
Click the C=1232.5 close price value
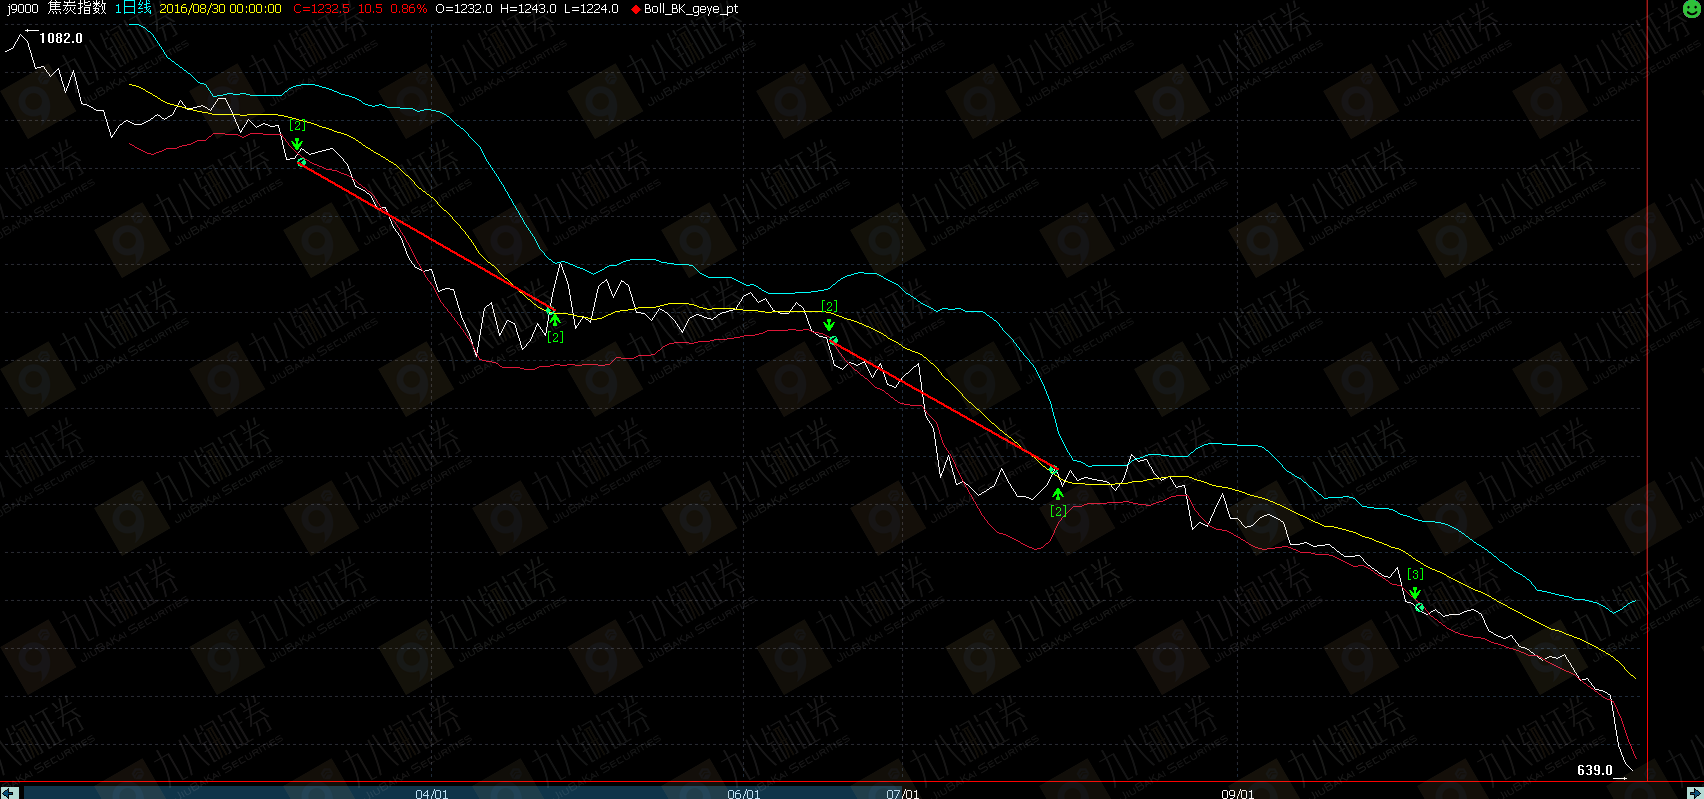click(x=321, y=9)
